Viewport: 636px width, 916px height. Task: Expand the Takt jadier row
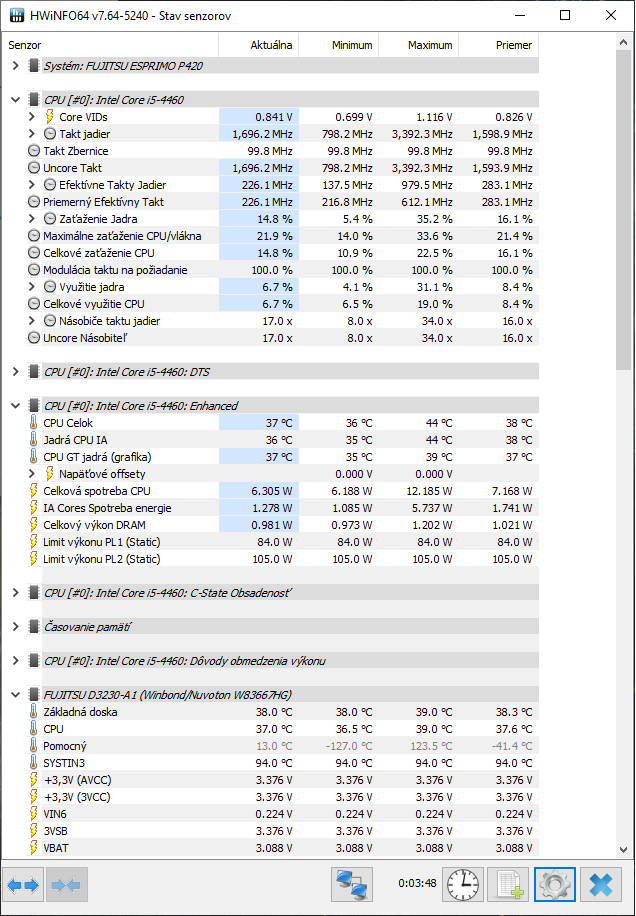32,134
